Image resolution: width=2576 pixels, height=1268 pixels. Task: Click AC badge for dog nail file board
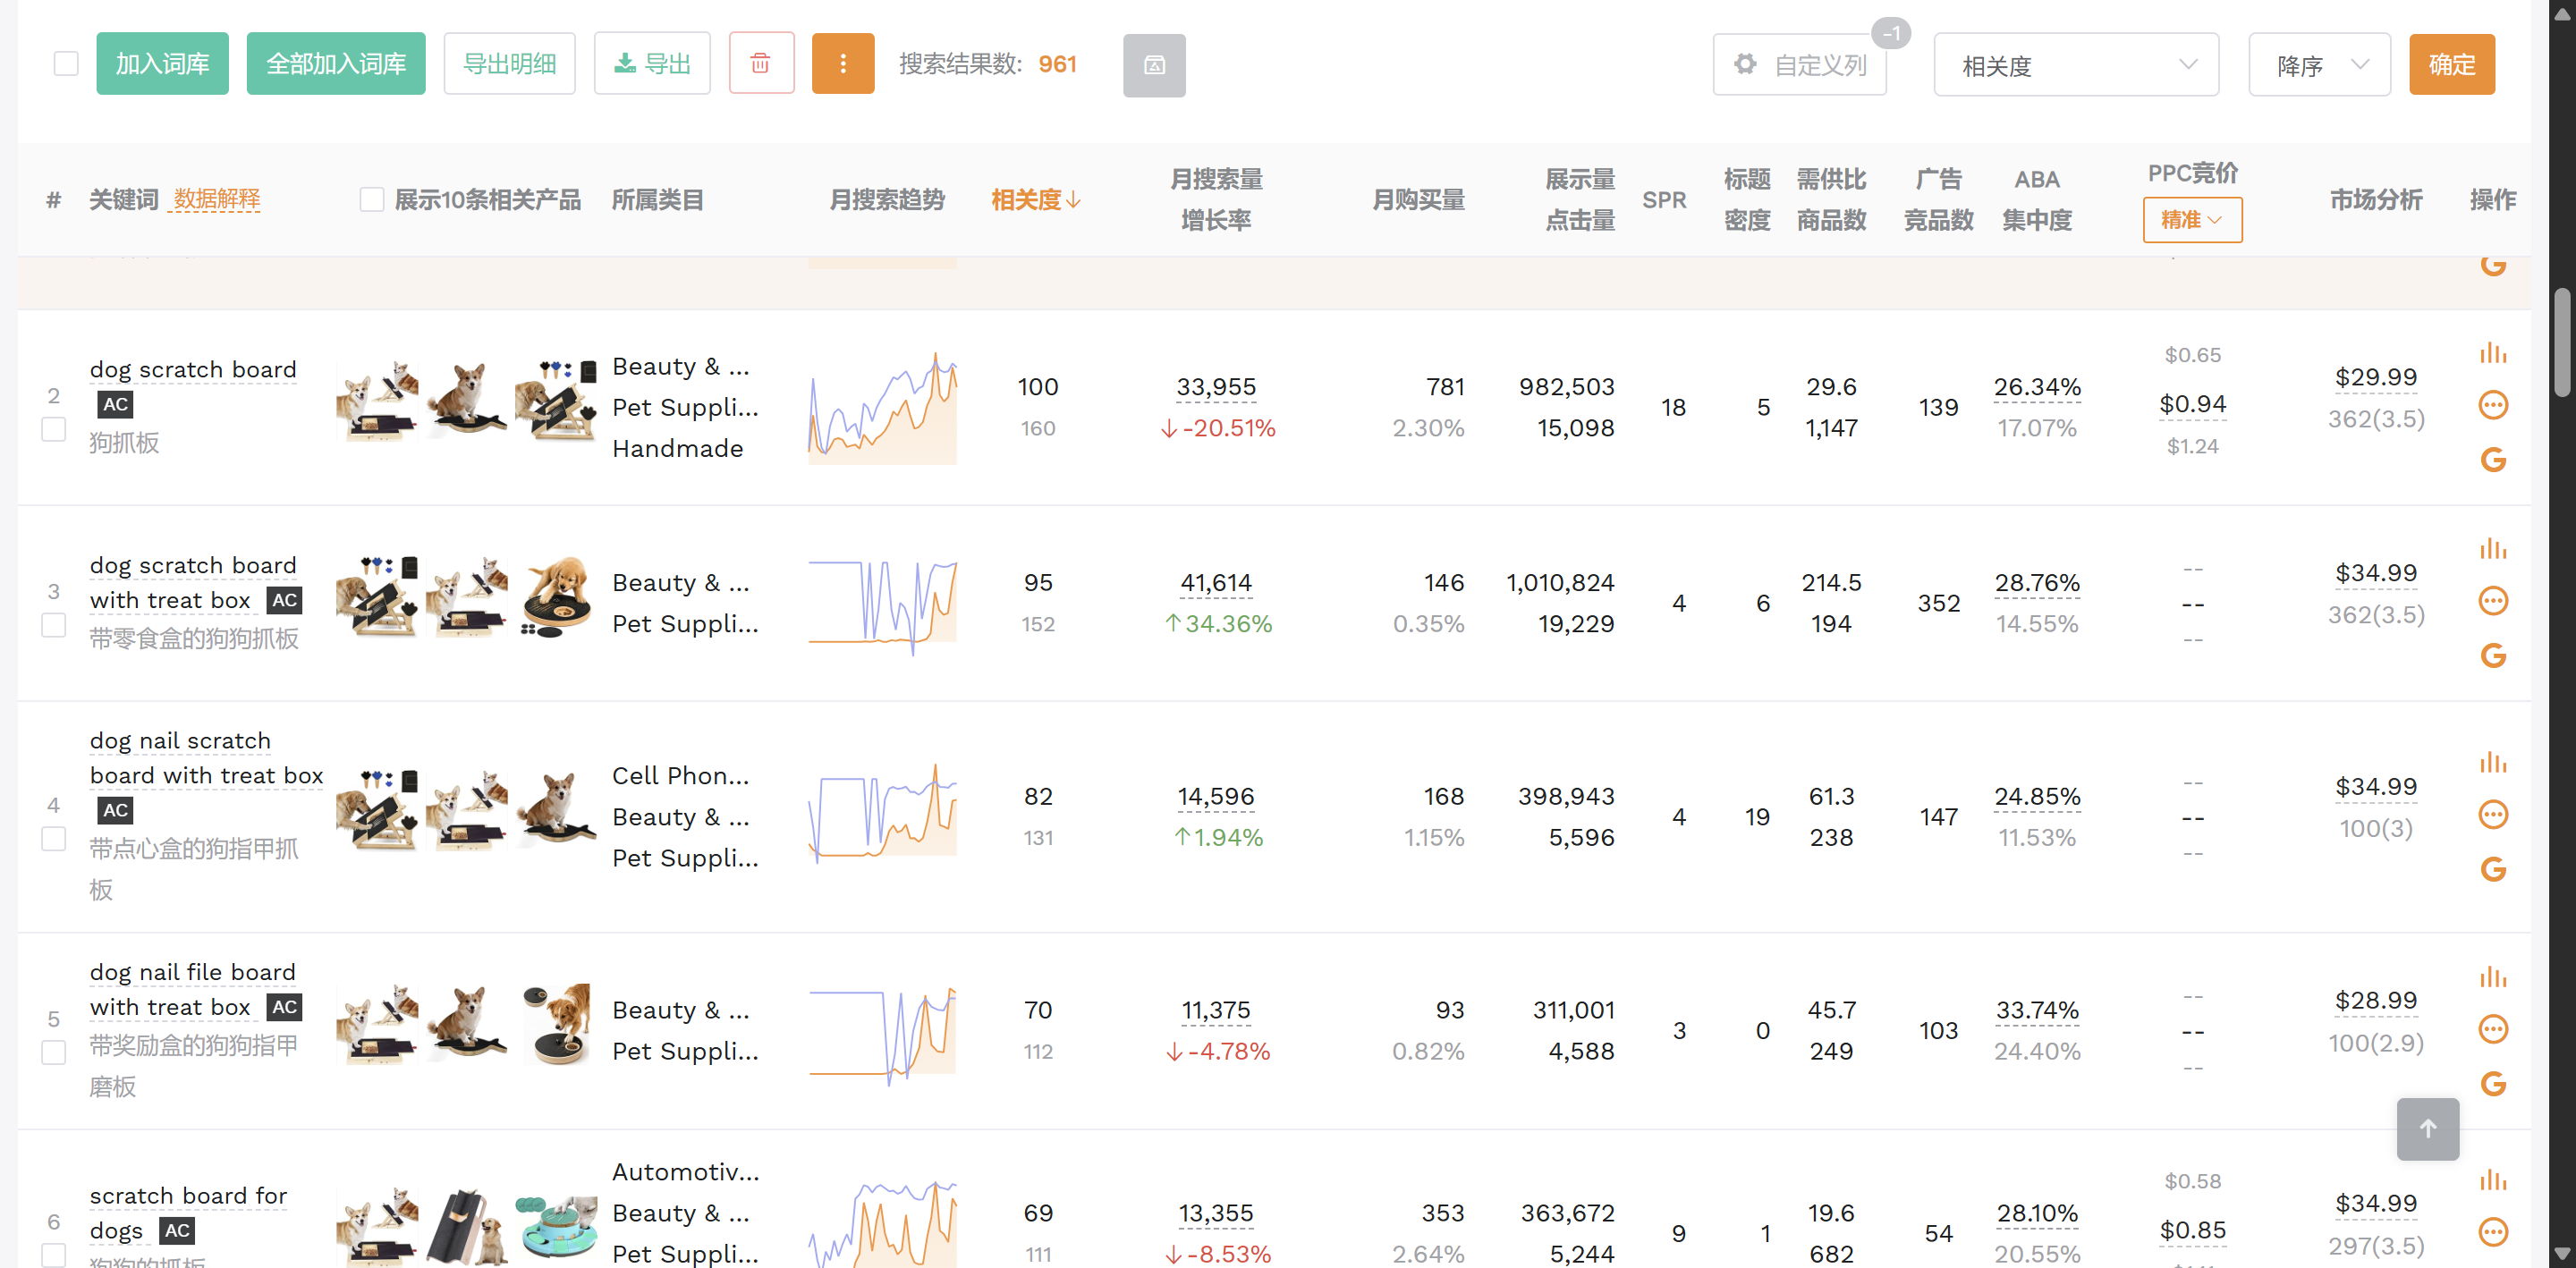(285, 1007)
